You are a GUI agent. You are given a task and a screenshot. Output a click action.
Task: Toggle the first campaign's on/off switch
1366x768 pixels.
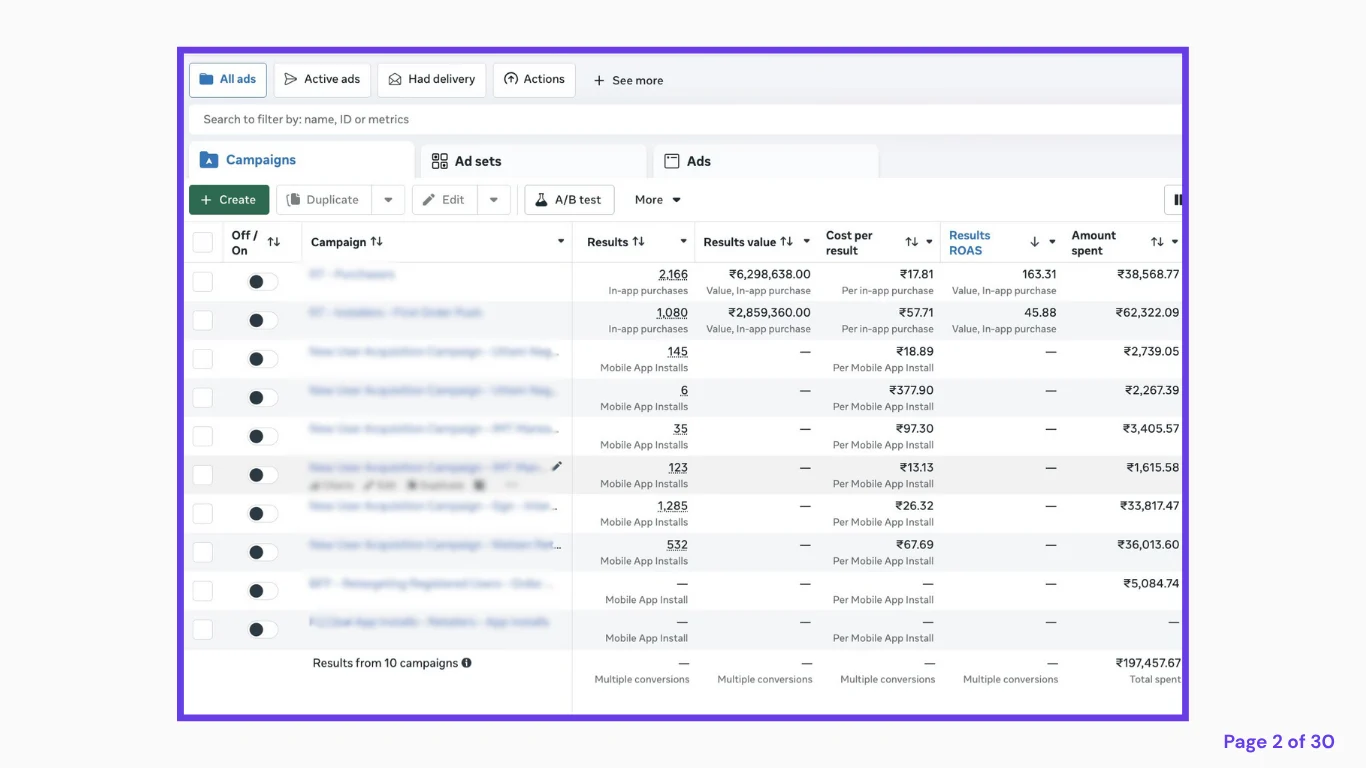coord(263,282)
